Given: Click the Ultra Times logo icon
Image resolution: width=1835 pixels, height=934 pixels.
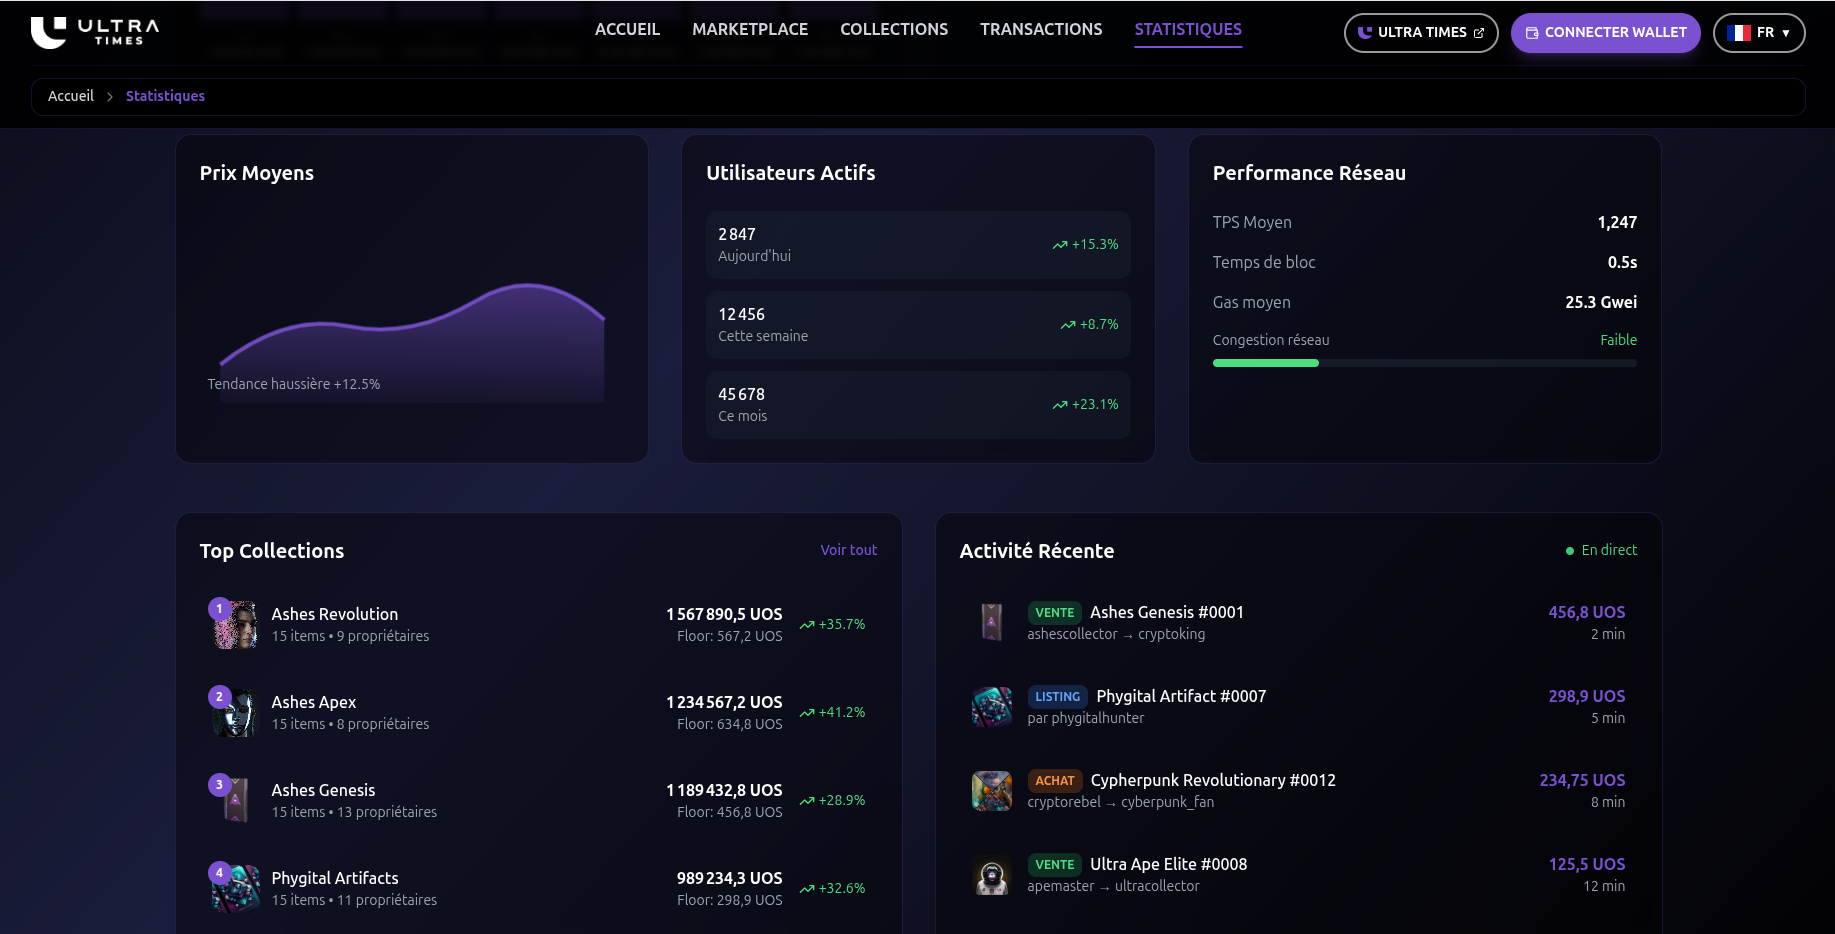Looking at the screenshot, I should [x=47, y=30].
